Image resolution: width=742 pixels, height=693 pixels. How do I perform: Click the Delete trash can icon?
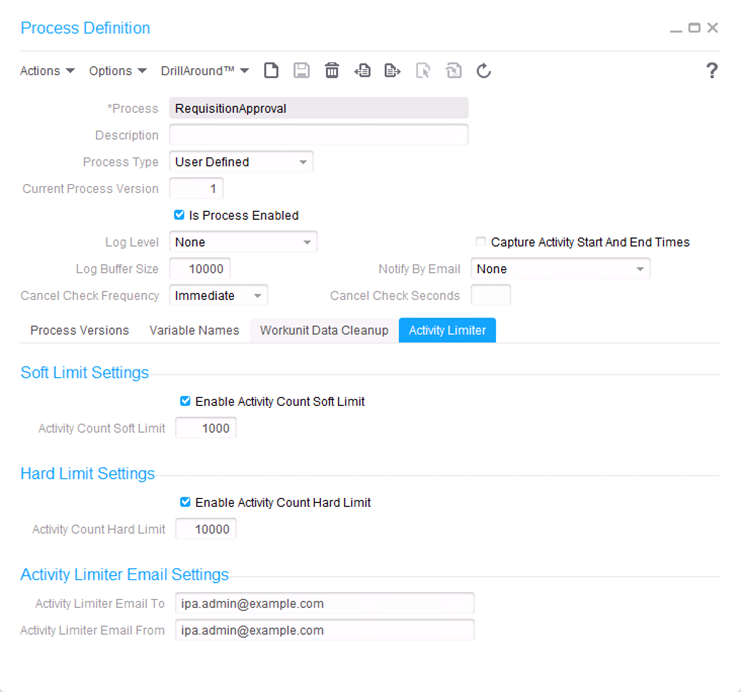332,71
